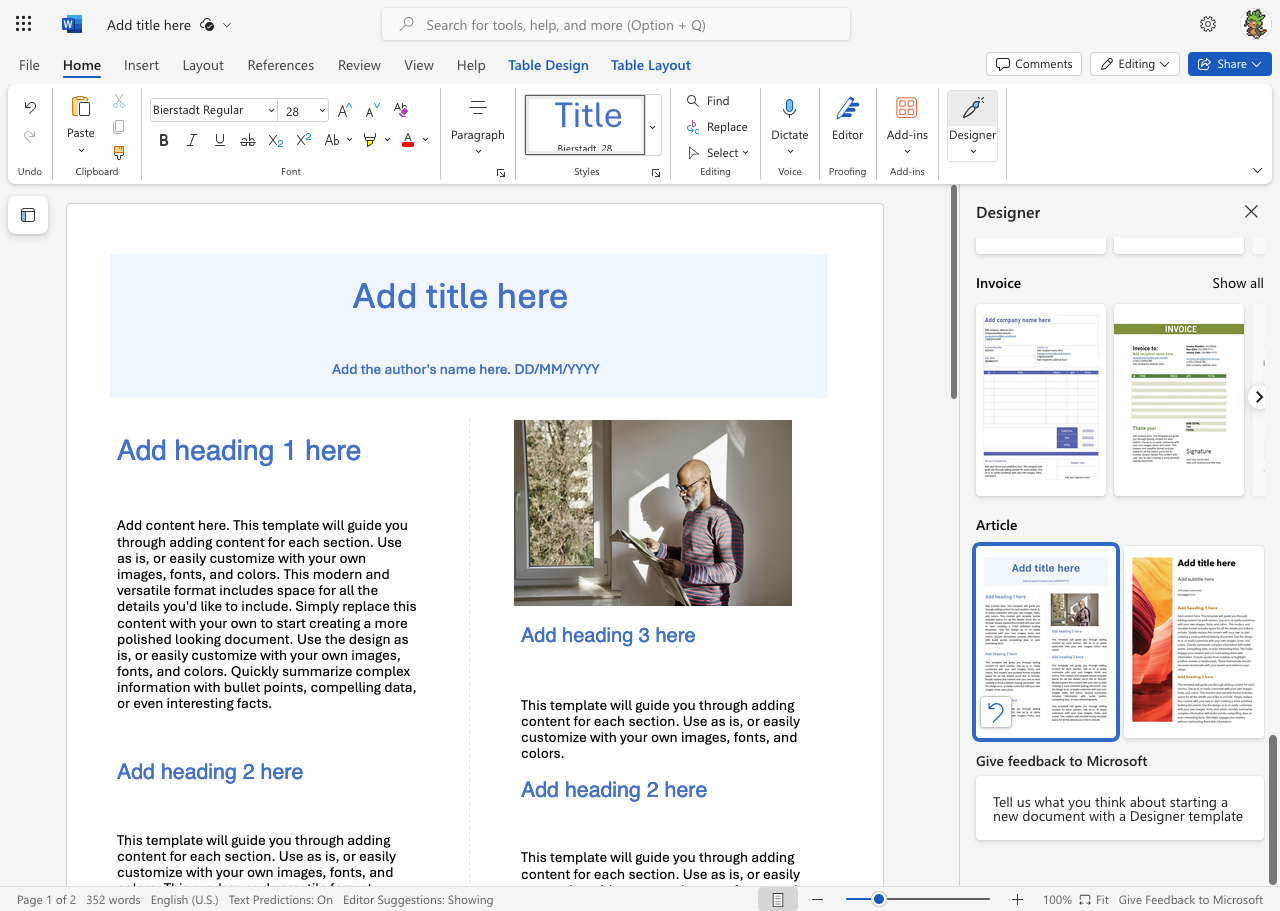Viewport: 1280px width, 911px height.
Task: Expand Paste options arrow
Action: [x=81, y=151]
